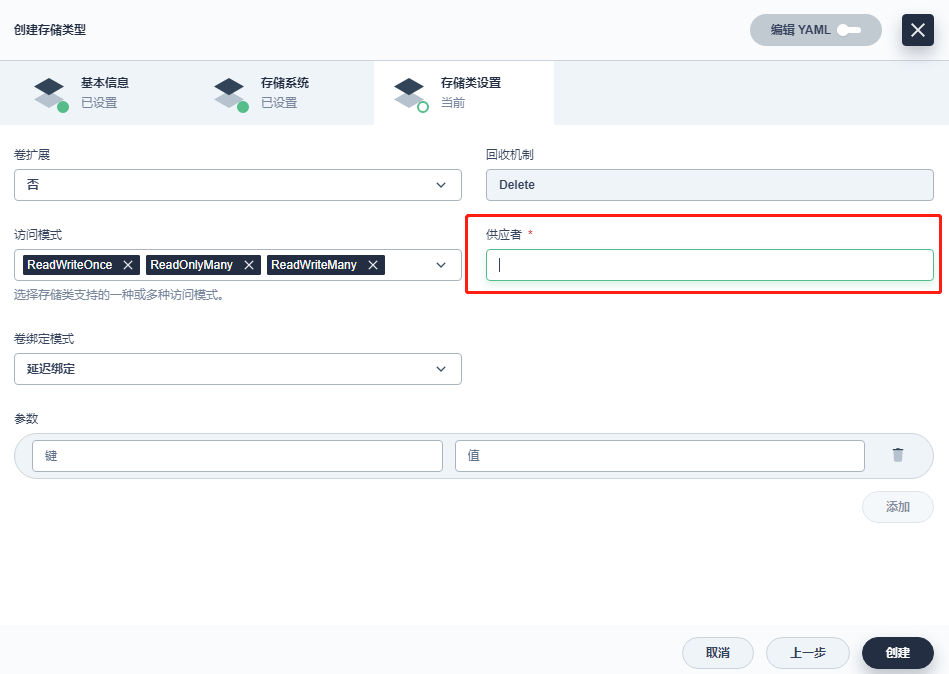
Task: Remove the ReadWriteOnce access mode tag
Action: tap(128, 265)
